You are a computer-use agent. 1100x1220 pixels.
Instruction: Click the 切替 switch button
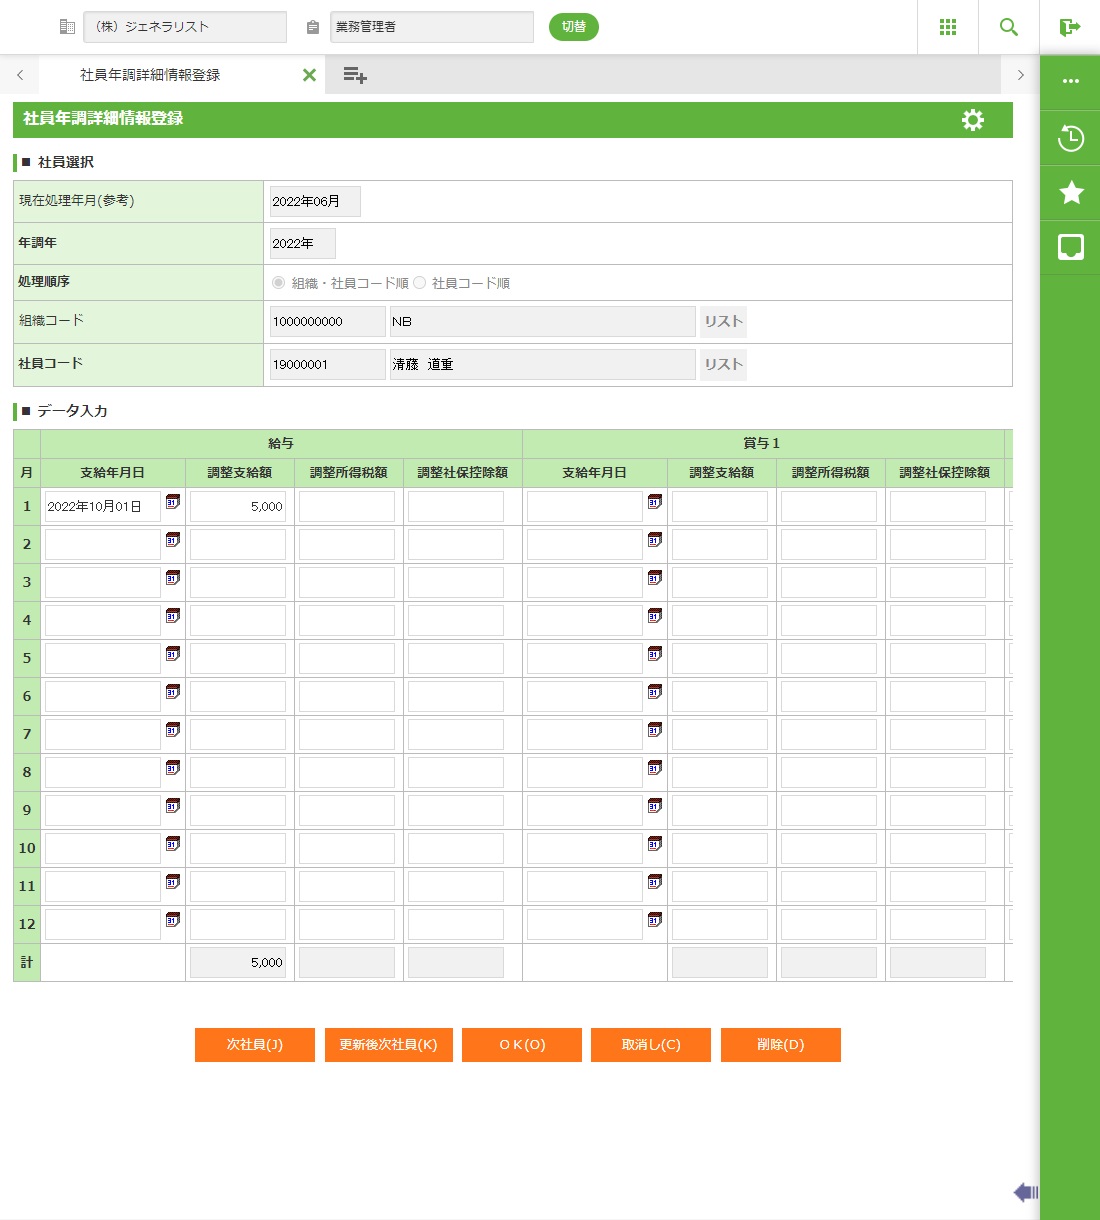(x=574, y=27)
